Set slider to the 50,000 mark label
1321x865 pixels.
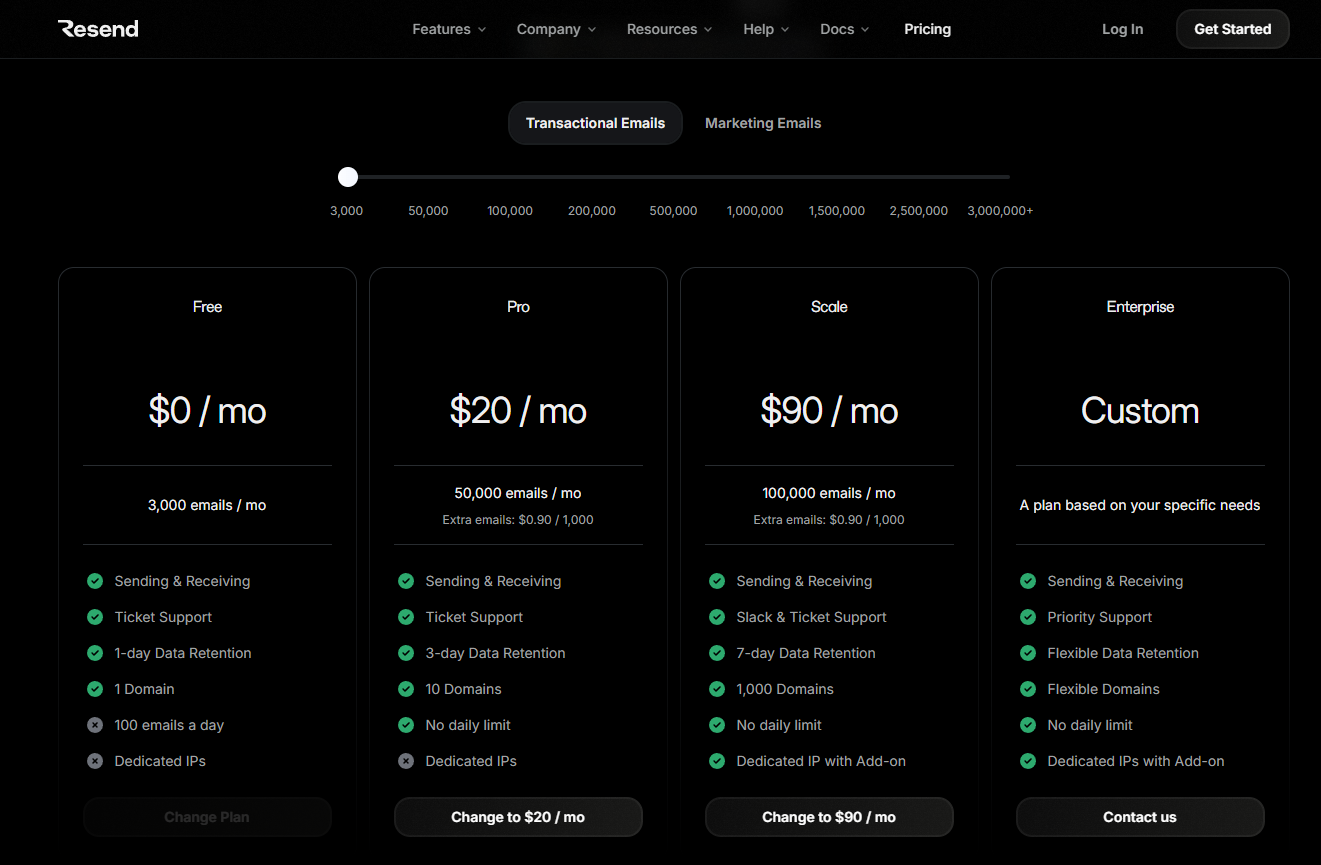click(428, 211)
